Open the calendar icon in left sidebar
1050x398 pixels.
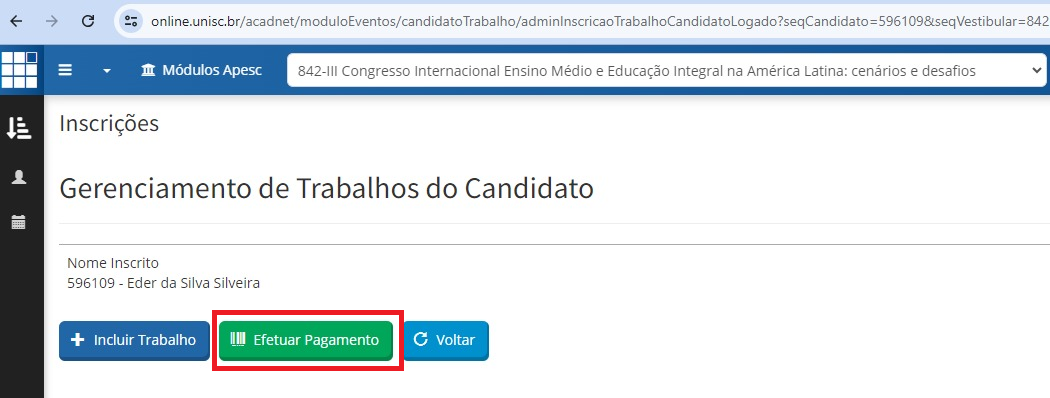coord(19,222)
